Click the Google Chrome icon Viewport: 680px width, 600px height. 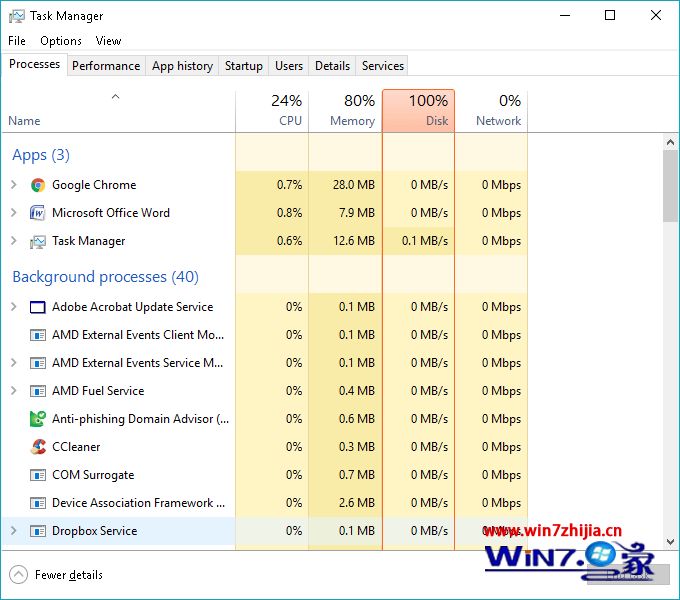tap(38, 185)
